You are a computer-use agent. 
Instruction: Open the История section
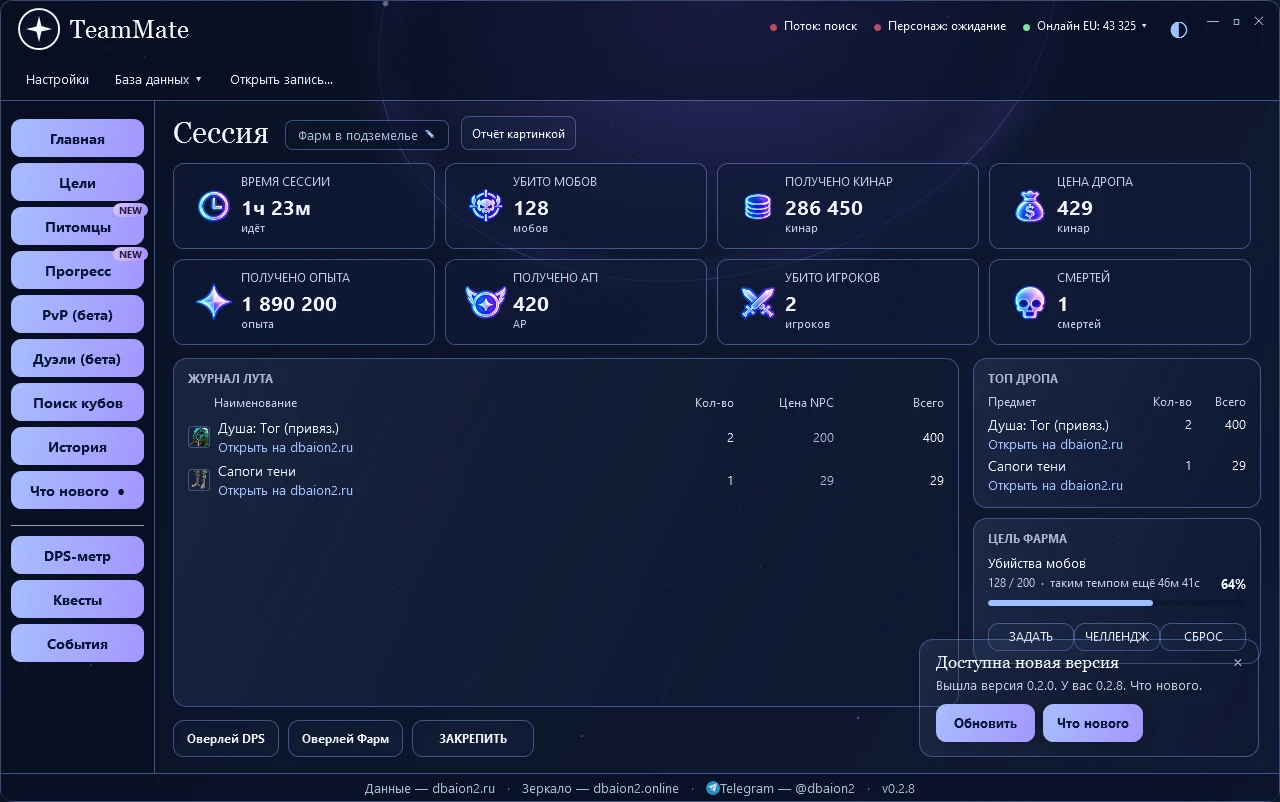point(77,447)
